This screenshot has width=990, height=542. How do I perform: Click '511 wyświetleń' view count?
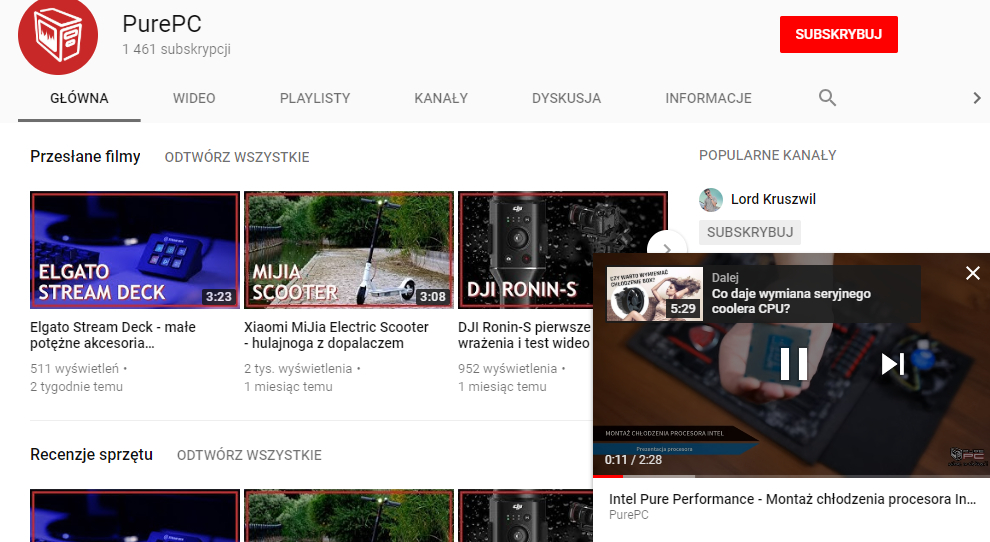[x=75, y=368]
